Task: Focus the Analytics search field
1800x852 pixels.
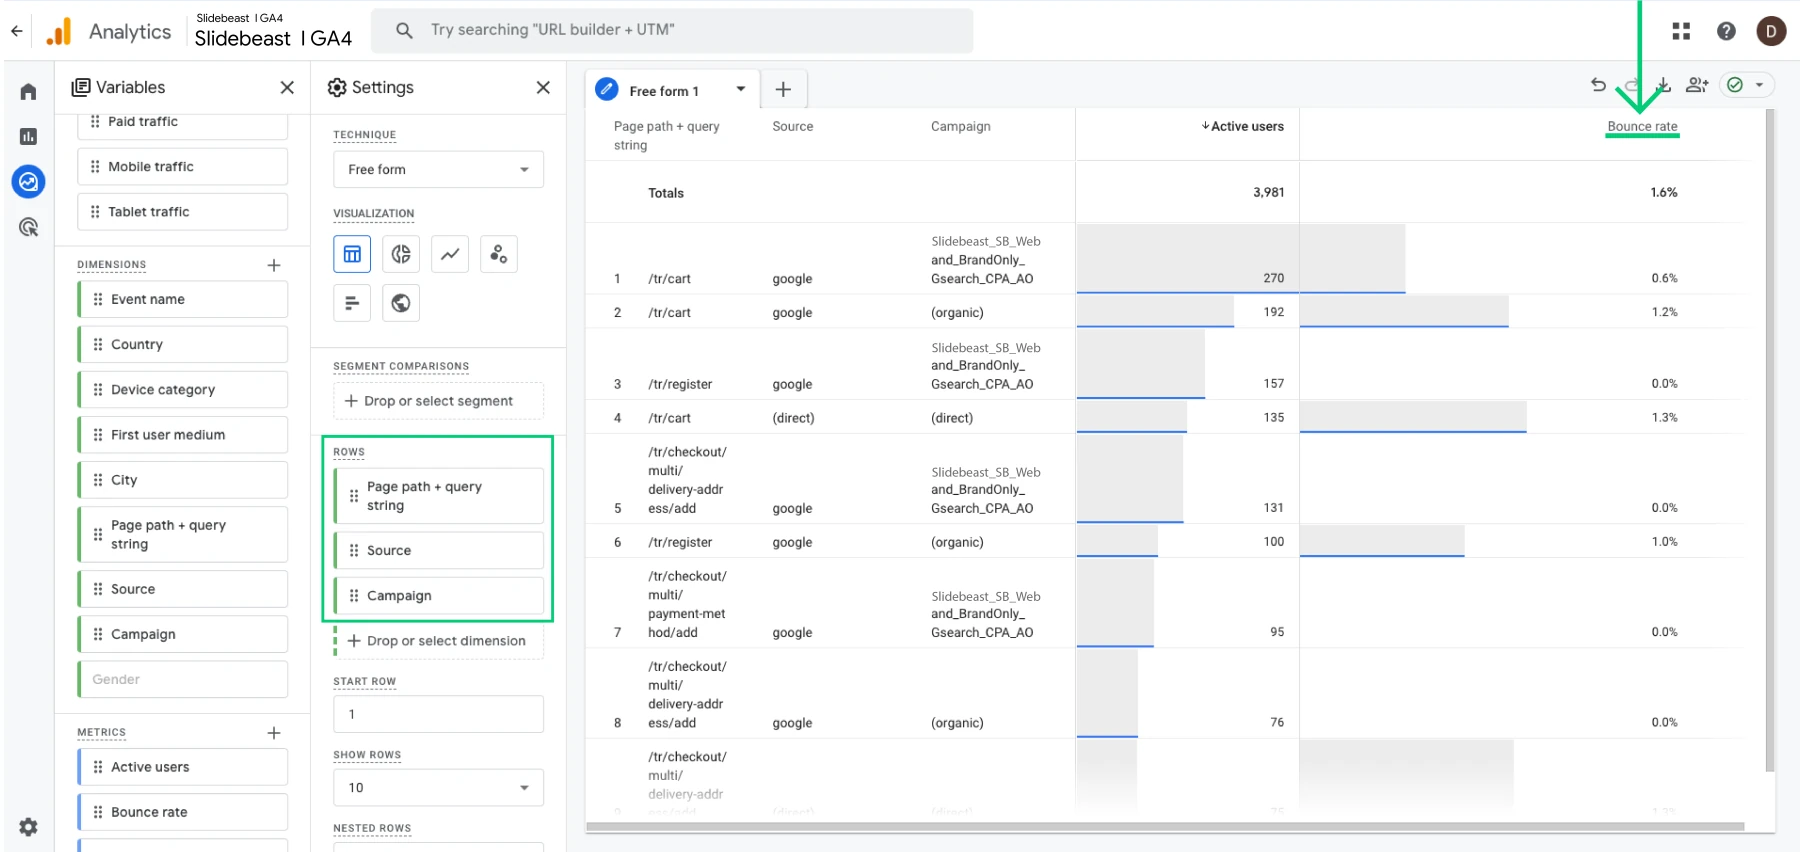Action: [x=672, y=30]
